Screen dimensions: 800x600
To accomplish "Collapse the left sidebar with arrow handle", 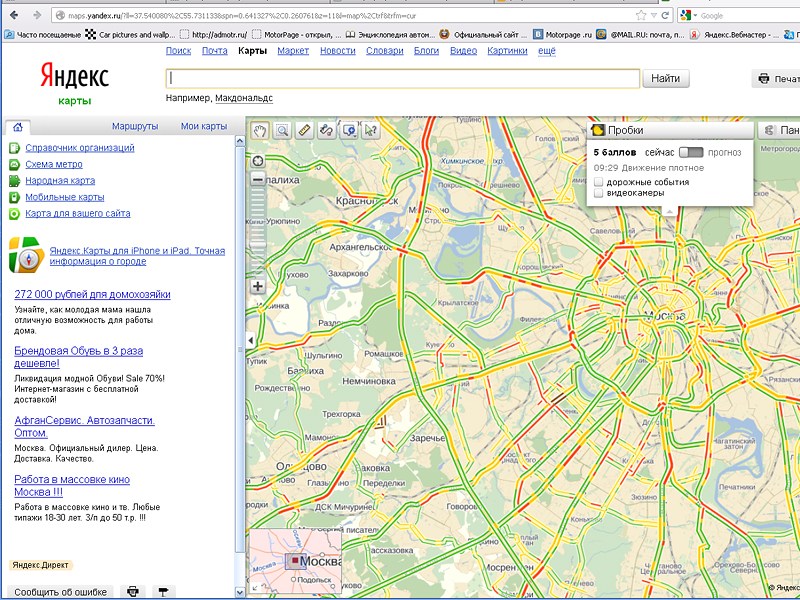I will click(251, 340).
